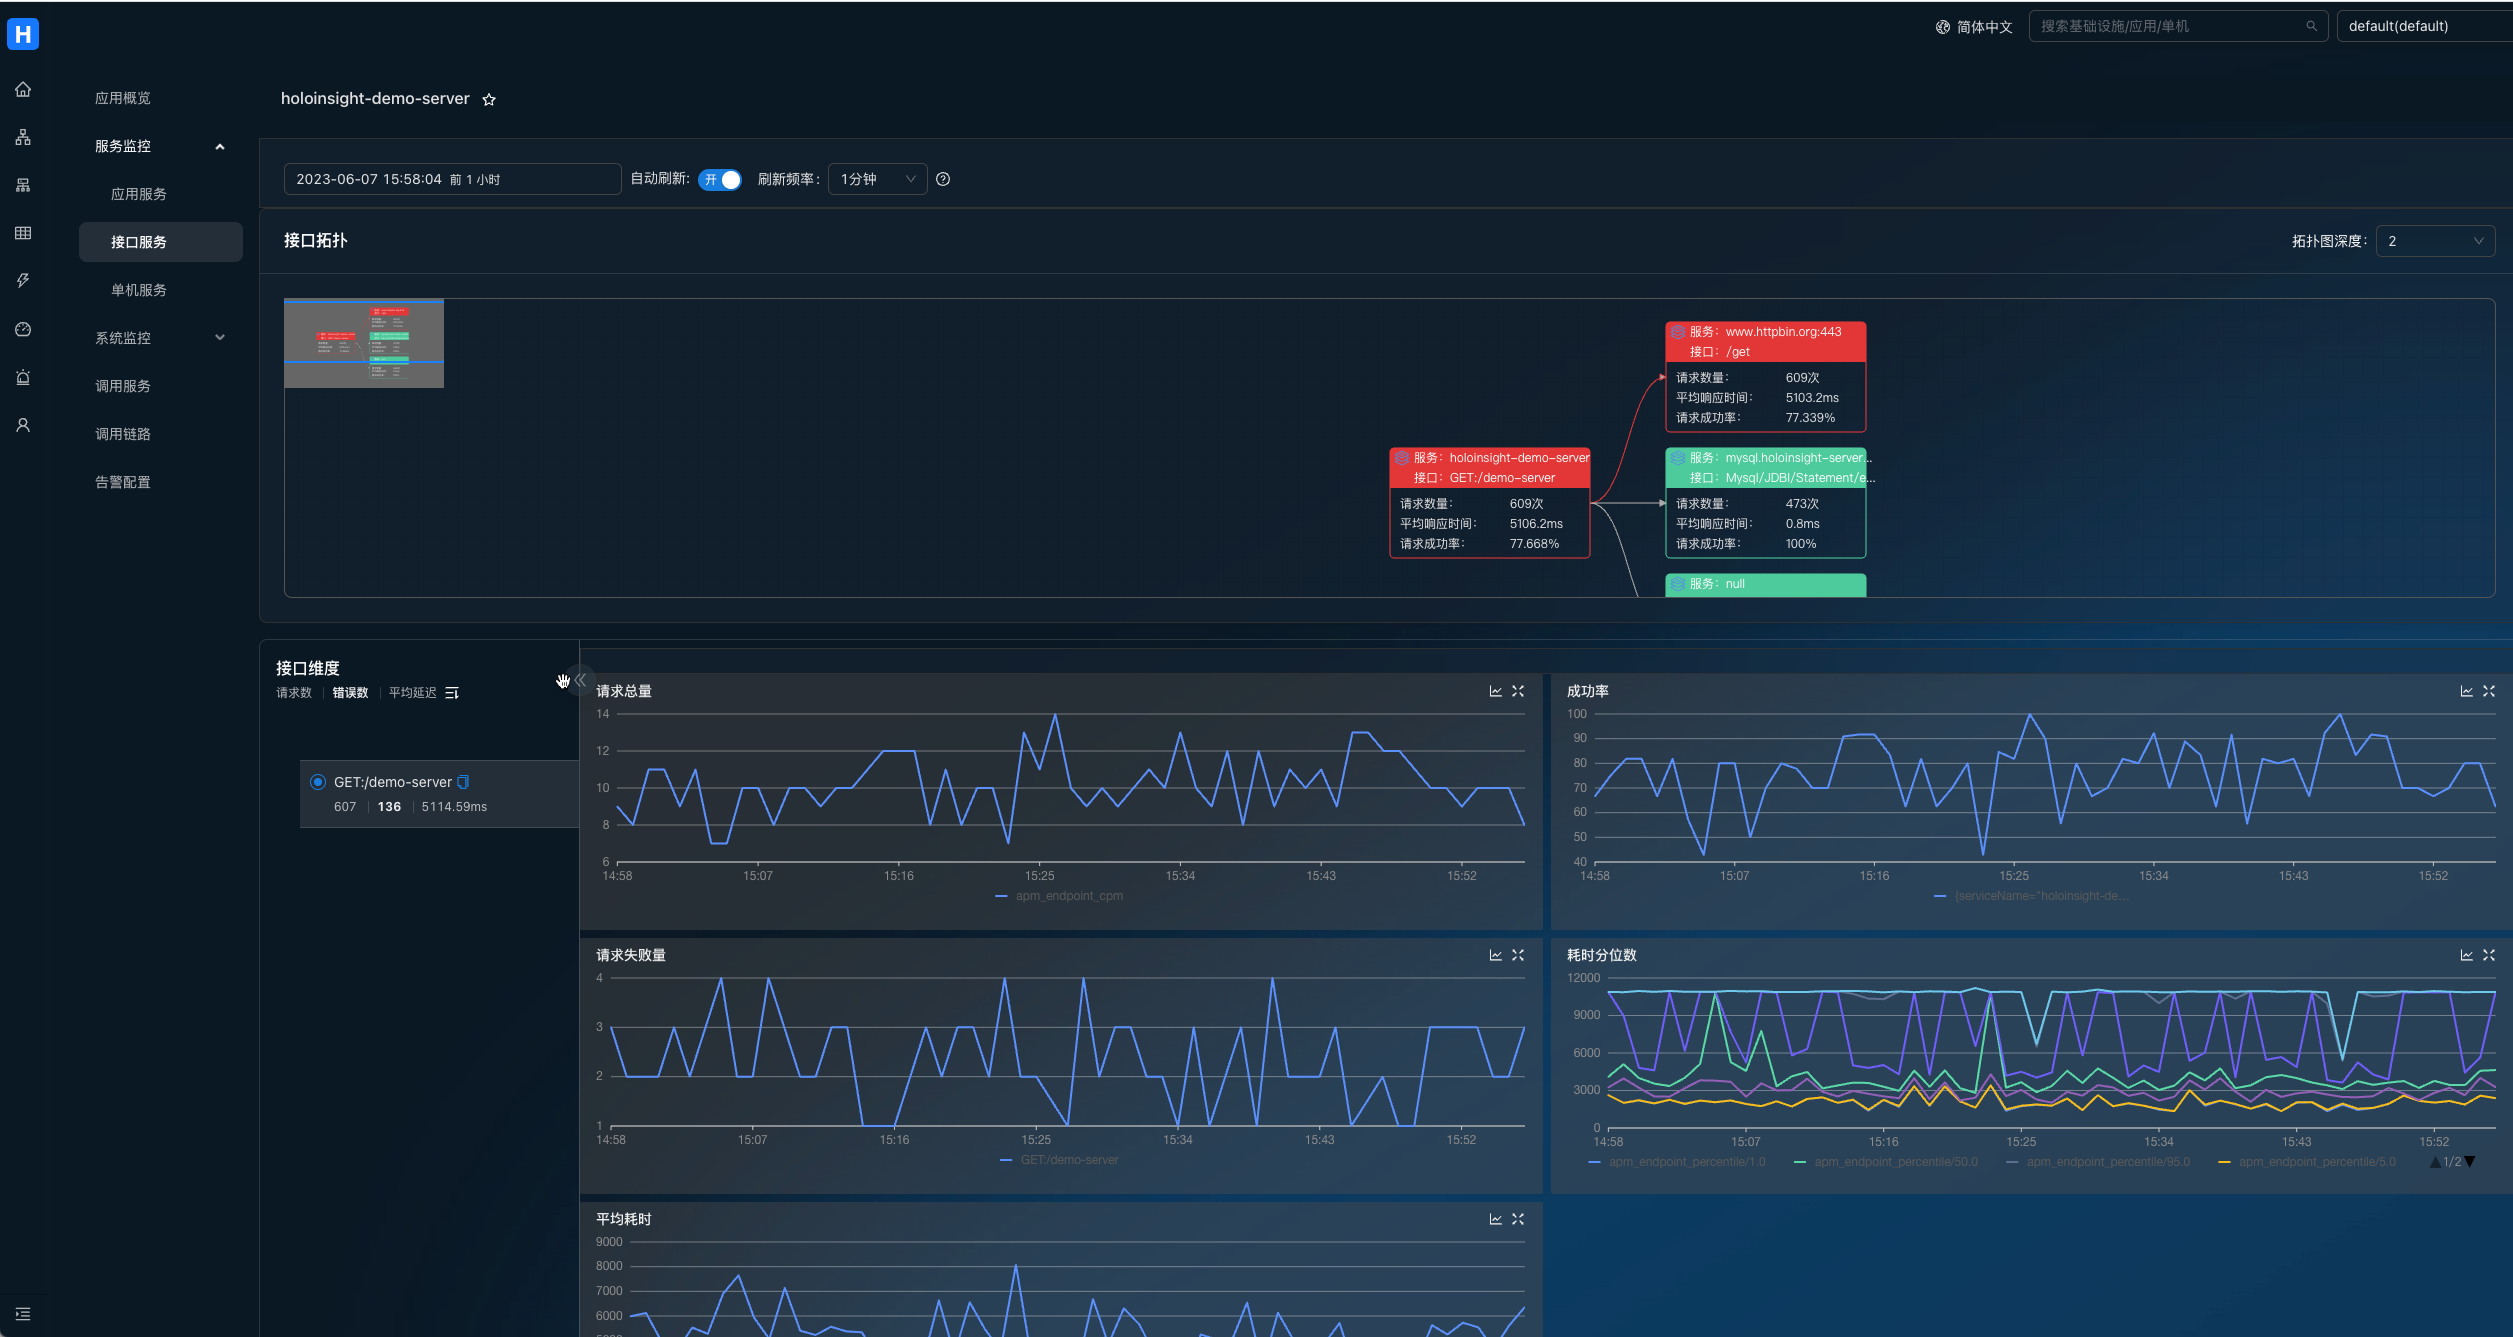Open the user profile icon in sidebar
Image resolution: width=2513 pixels, height=1337 pixels.
point(23,426)
